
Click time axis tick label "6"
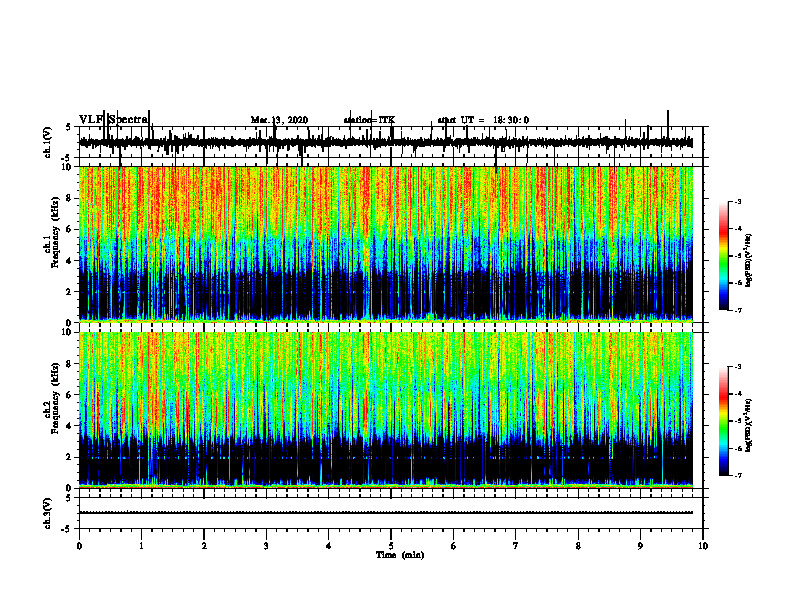point(454,546)
